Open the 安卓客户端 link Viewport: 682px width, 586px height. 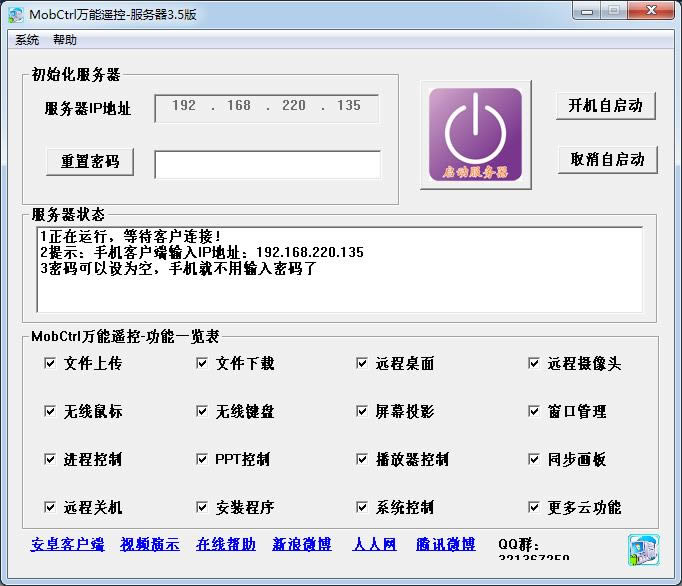[67, 545]
